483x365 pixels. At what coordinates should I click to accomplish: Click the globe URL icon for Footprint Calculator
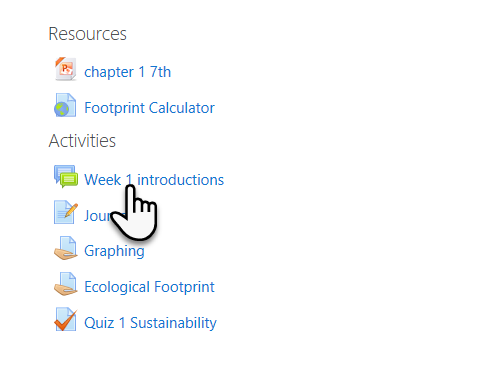tap(65, 105)
